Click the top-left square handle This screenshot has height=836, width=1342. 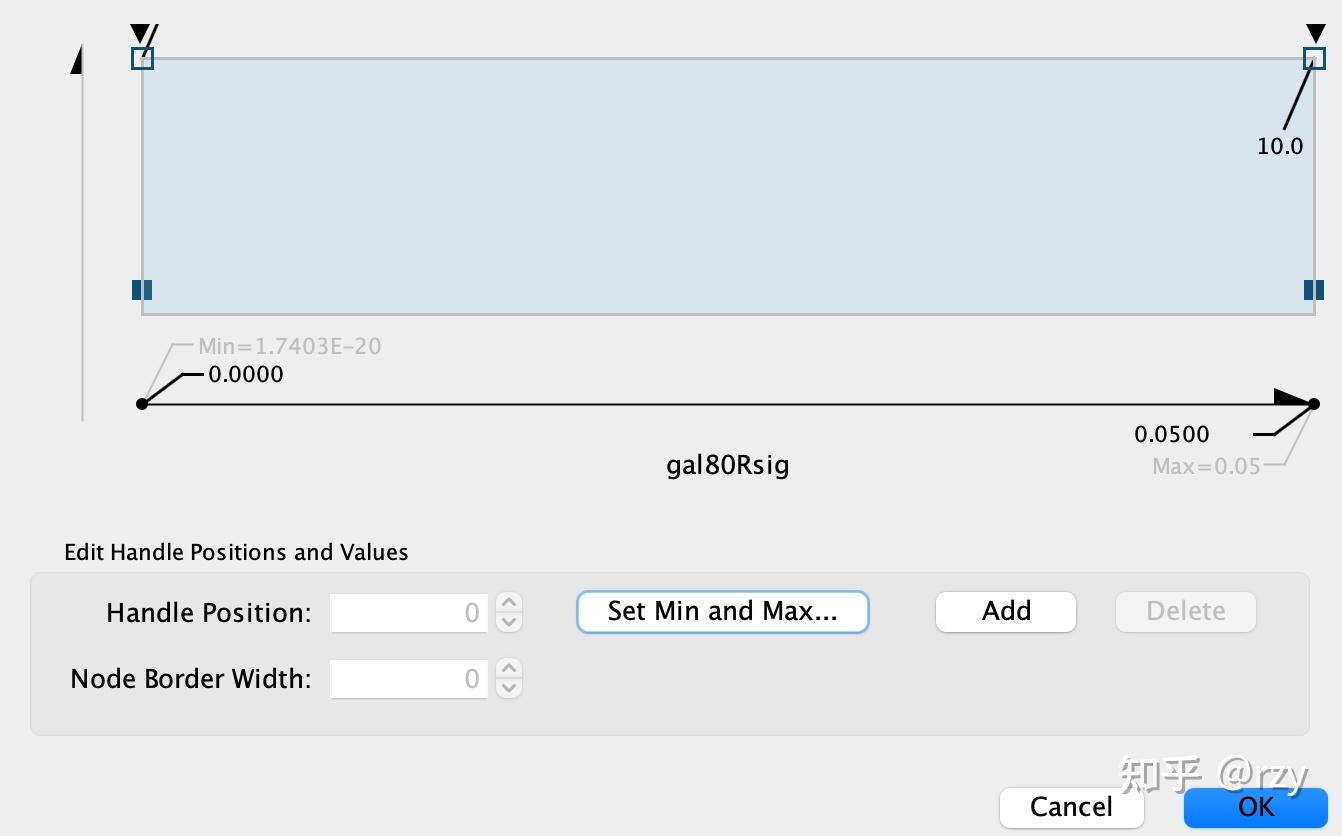142,58
